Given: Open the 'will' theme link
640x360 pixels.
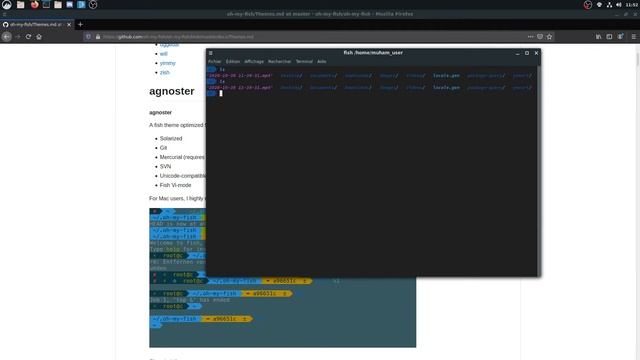Looking at the screenshot, I should coord(163,54).
